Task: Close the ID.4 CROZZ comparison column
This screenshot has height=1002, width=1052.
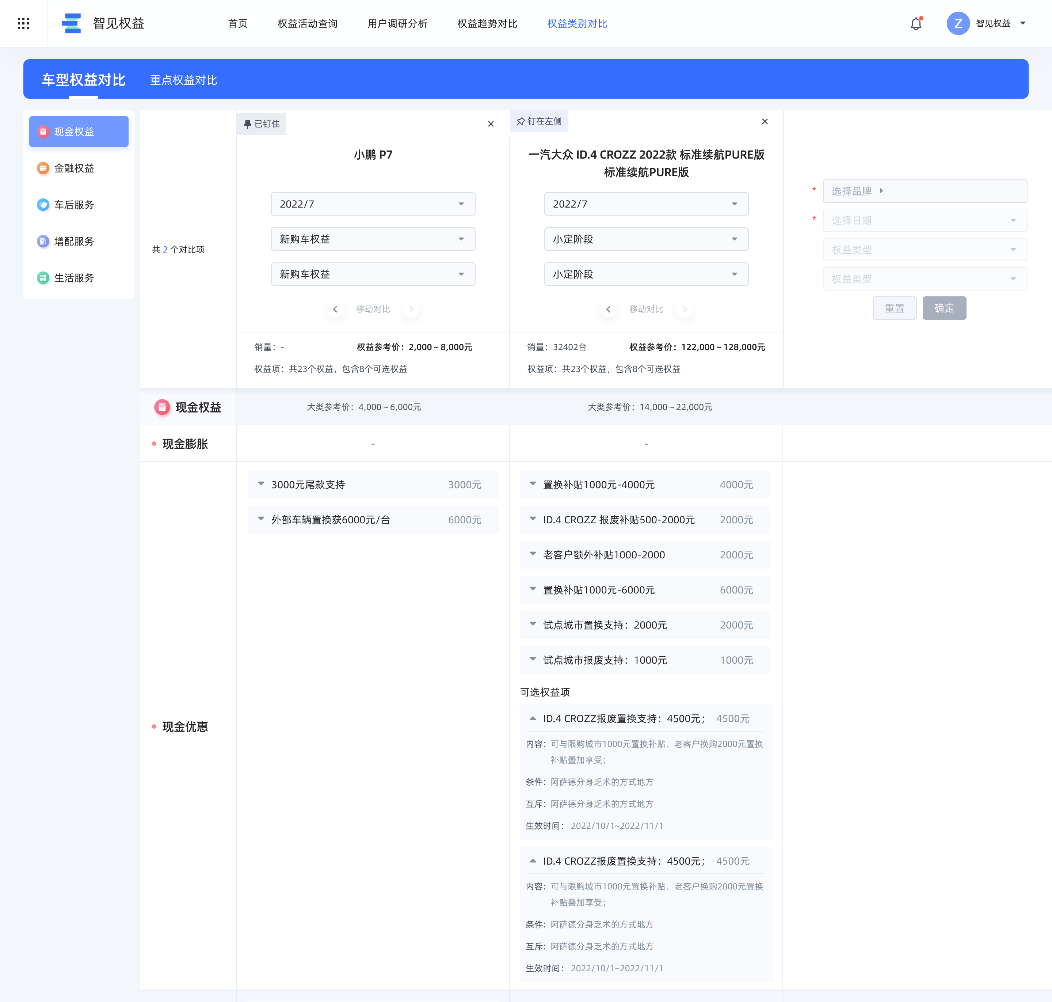Action: tap(765, 121)
